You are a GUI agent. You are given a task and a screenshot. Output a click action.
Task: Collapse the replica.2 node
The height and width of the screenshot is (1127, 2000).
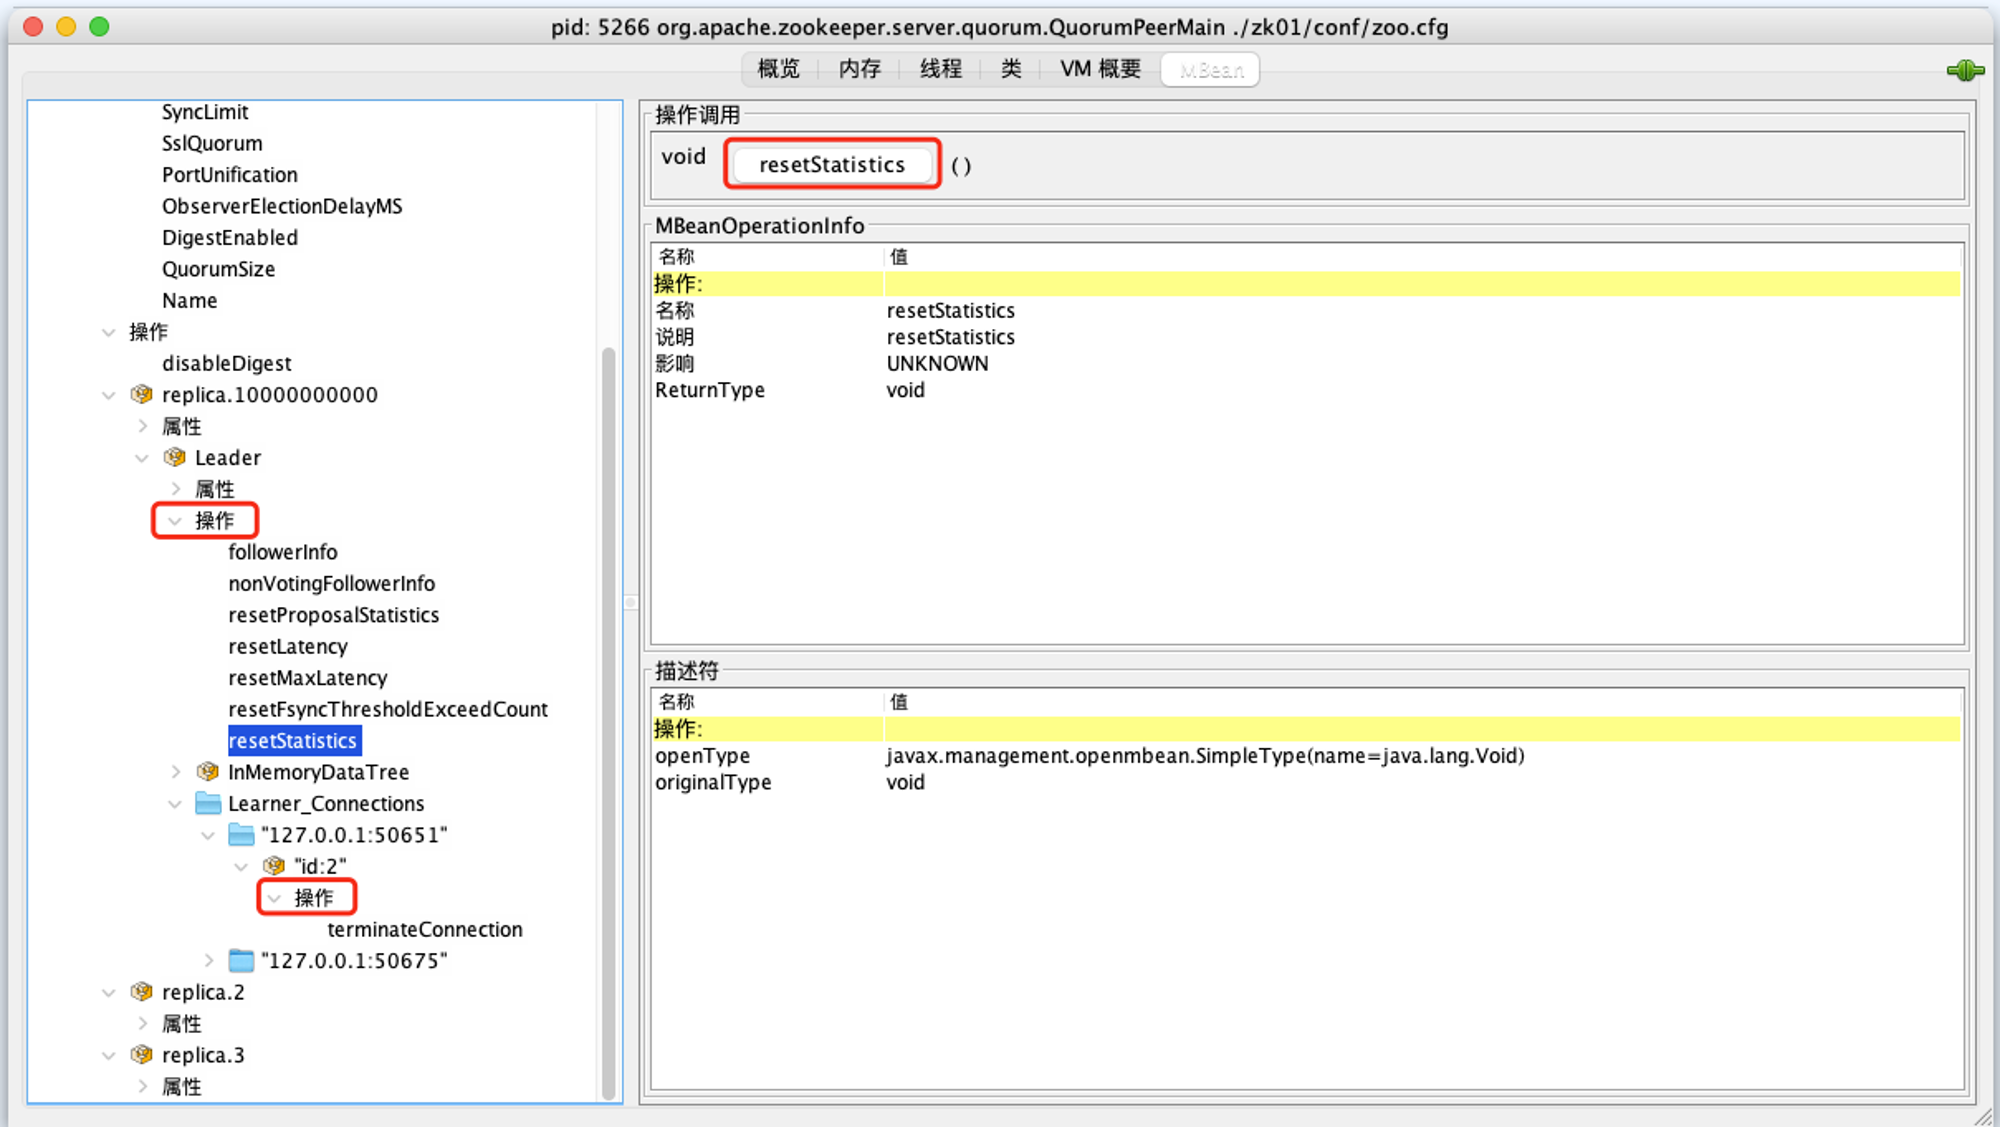[109, 992]
